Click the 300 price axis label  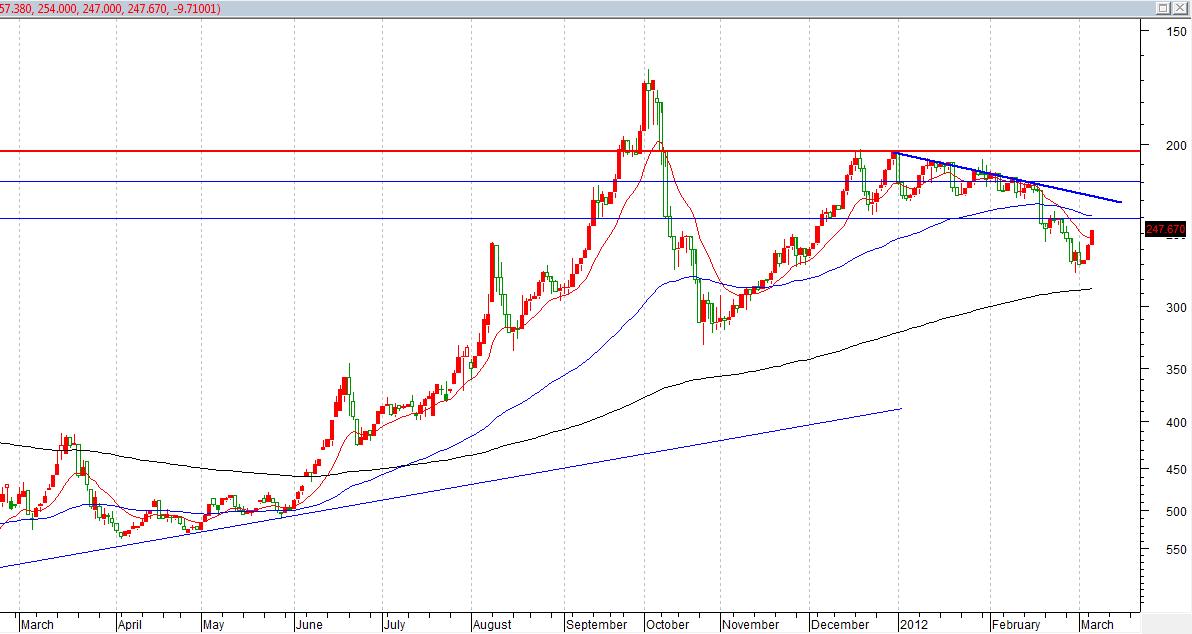(1177, 307)
